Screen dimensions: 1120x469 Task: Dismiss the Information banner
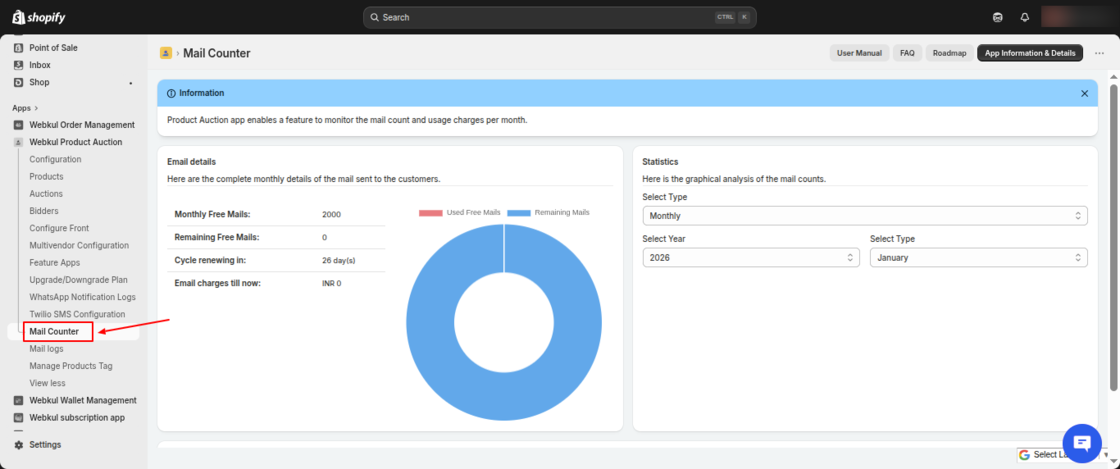1084,94
